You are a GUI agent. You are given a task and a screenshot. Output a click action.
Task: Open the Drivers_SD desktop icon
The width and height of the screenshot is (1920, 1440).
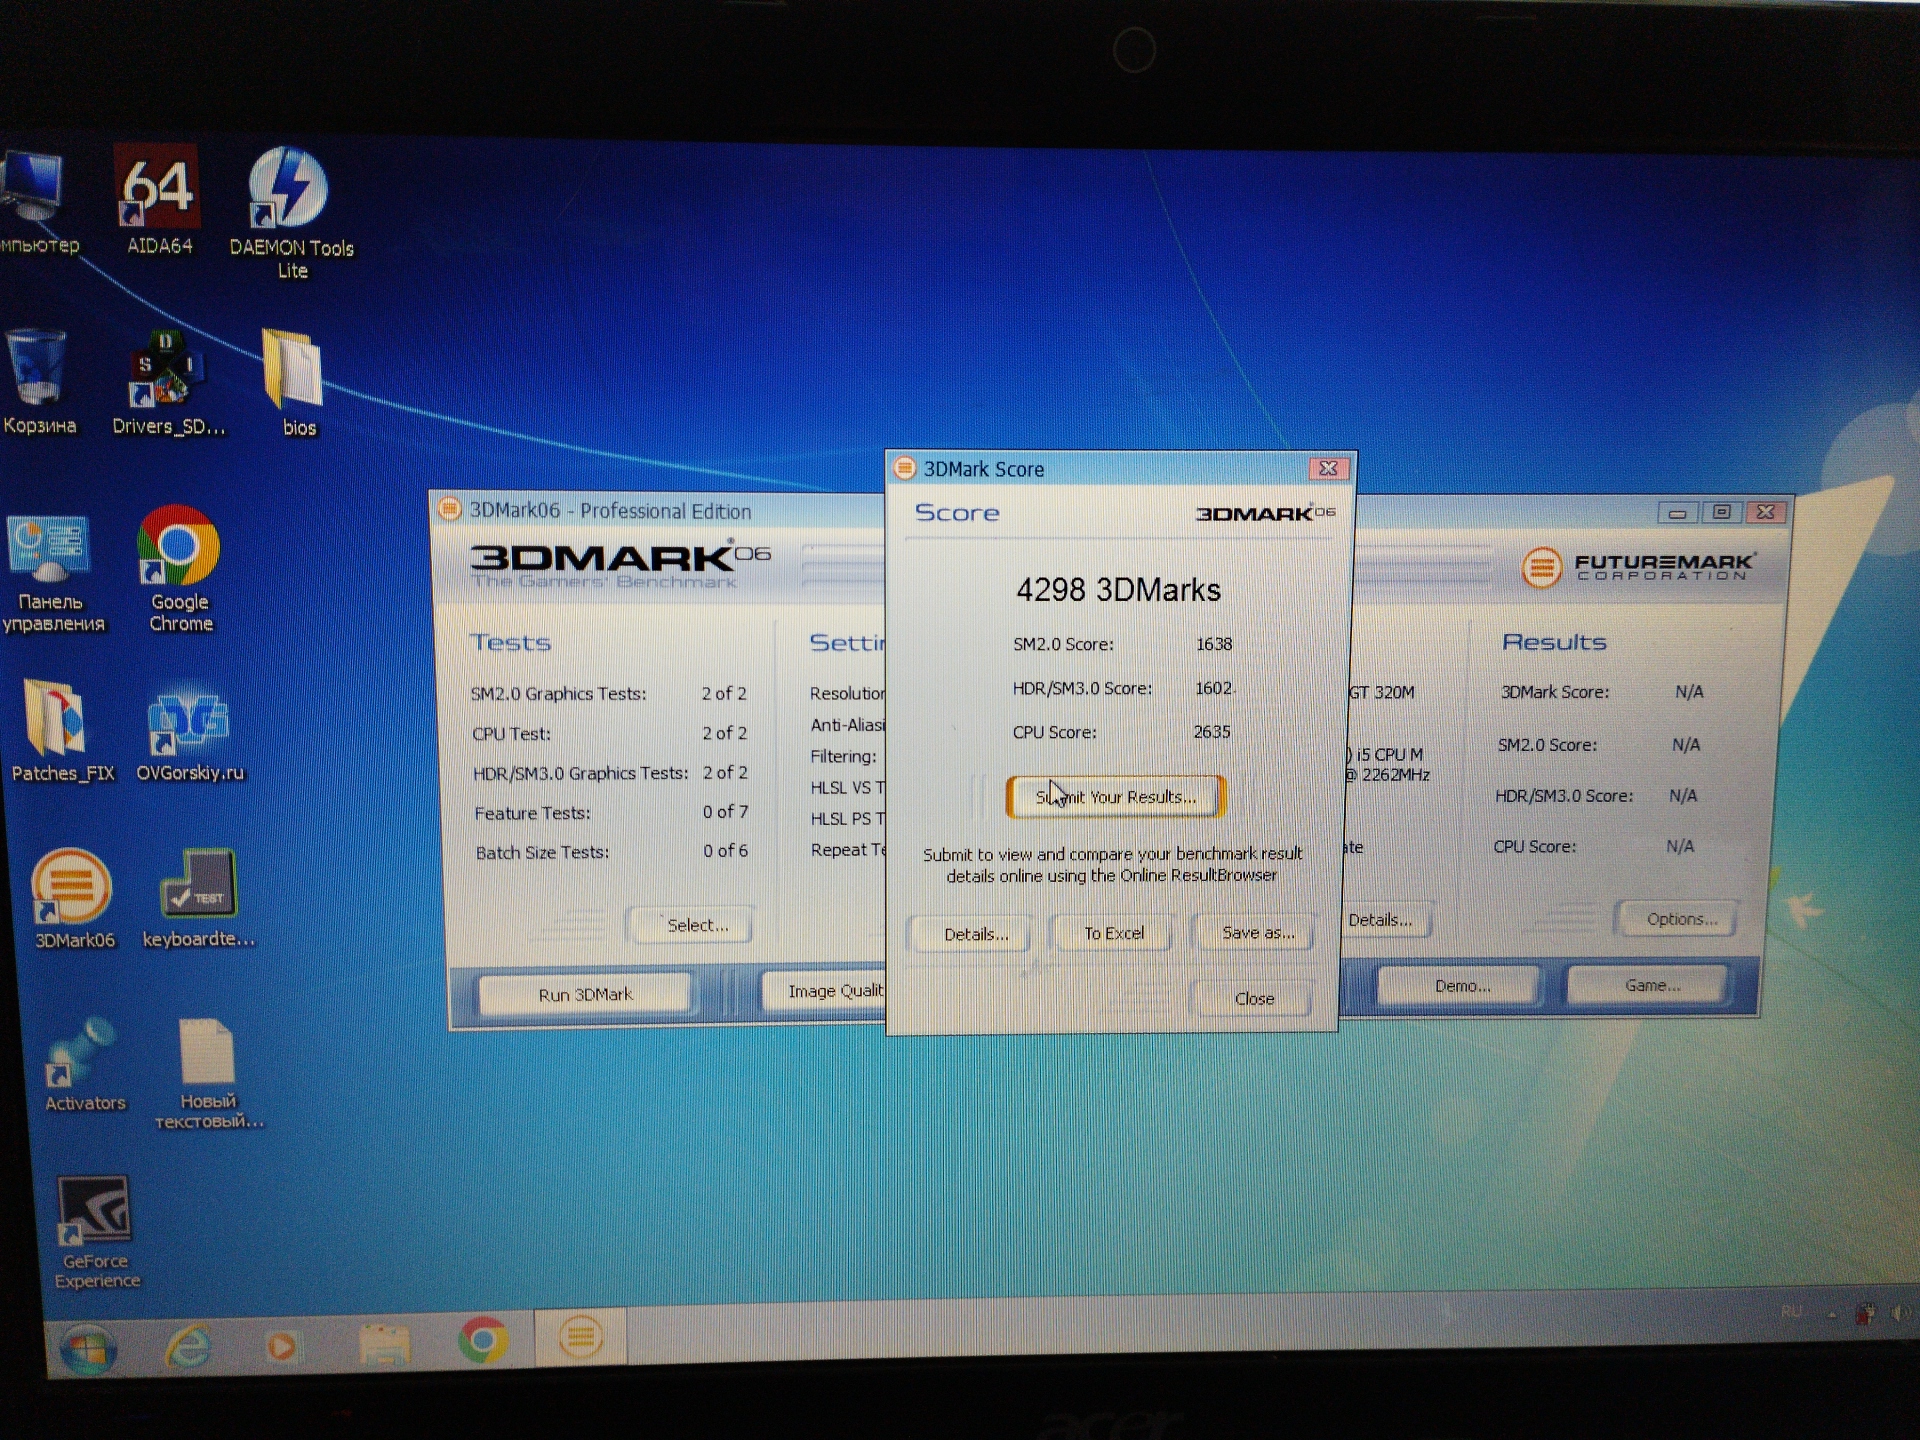[x=168, y=383]
